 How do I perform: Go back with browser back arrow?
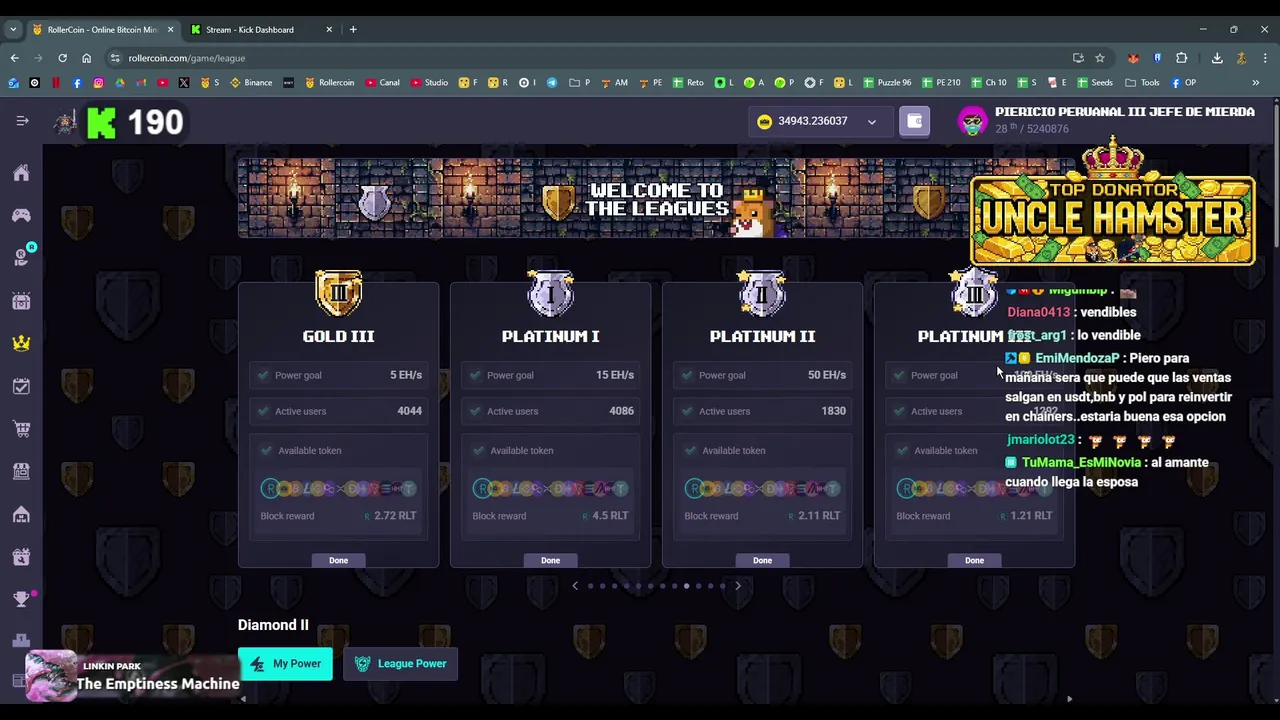point(14,58)
